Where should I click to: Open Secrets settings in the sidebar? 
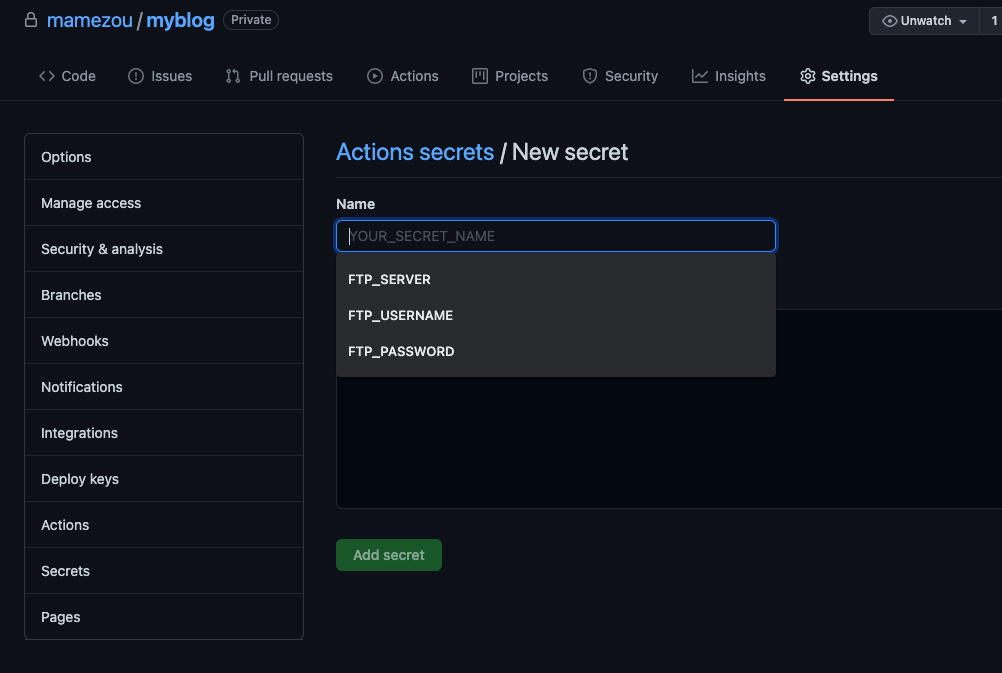click(x=164, y=571)
